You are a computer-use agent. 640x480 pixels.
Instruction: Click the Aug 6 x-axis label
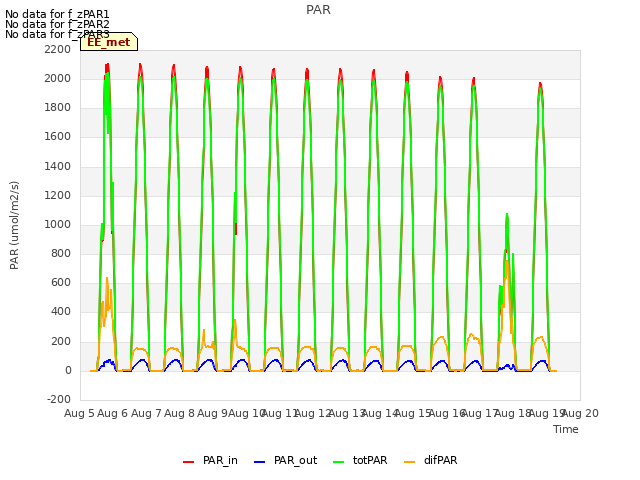[113, 413]
